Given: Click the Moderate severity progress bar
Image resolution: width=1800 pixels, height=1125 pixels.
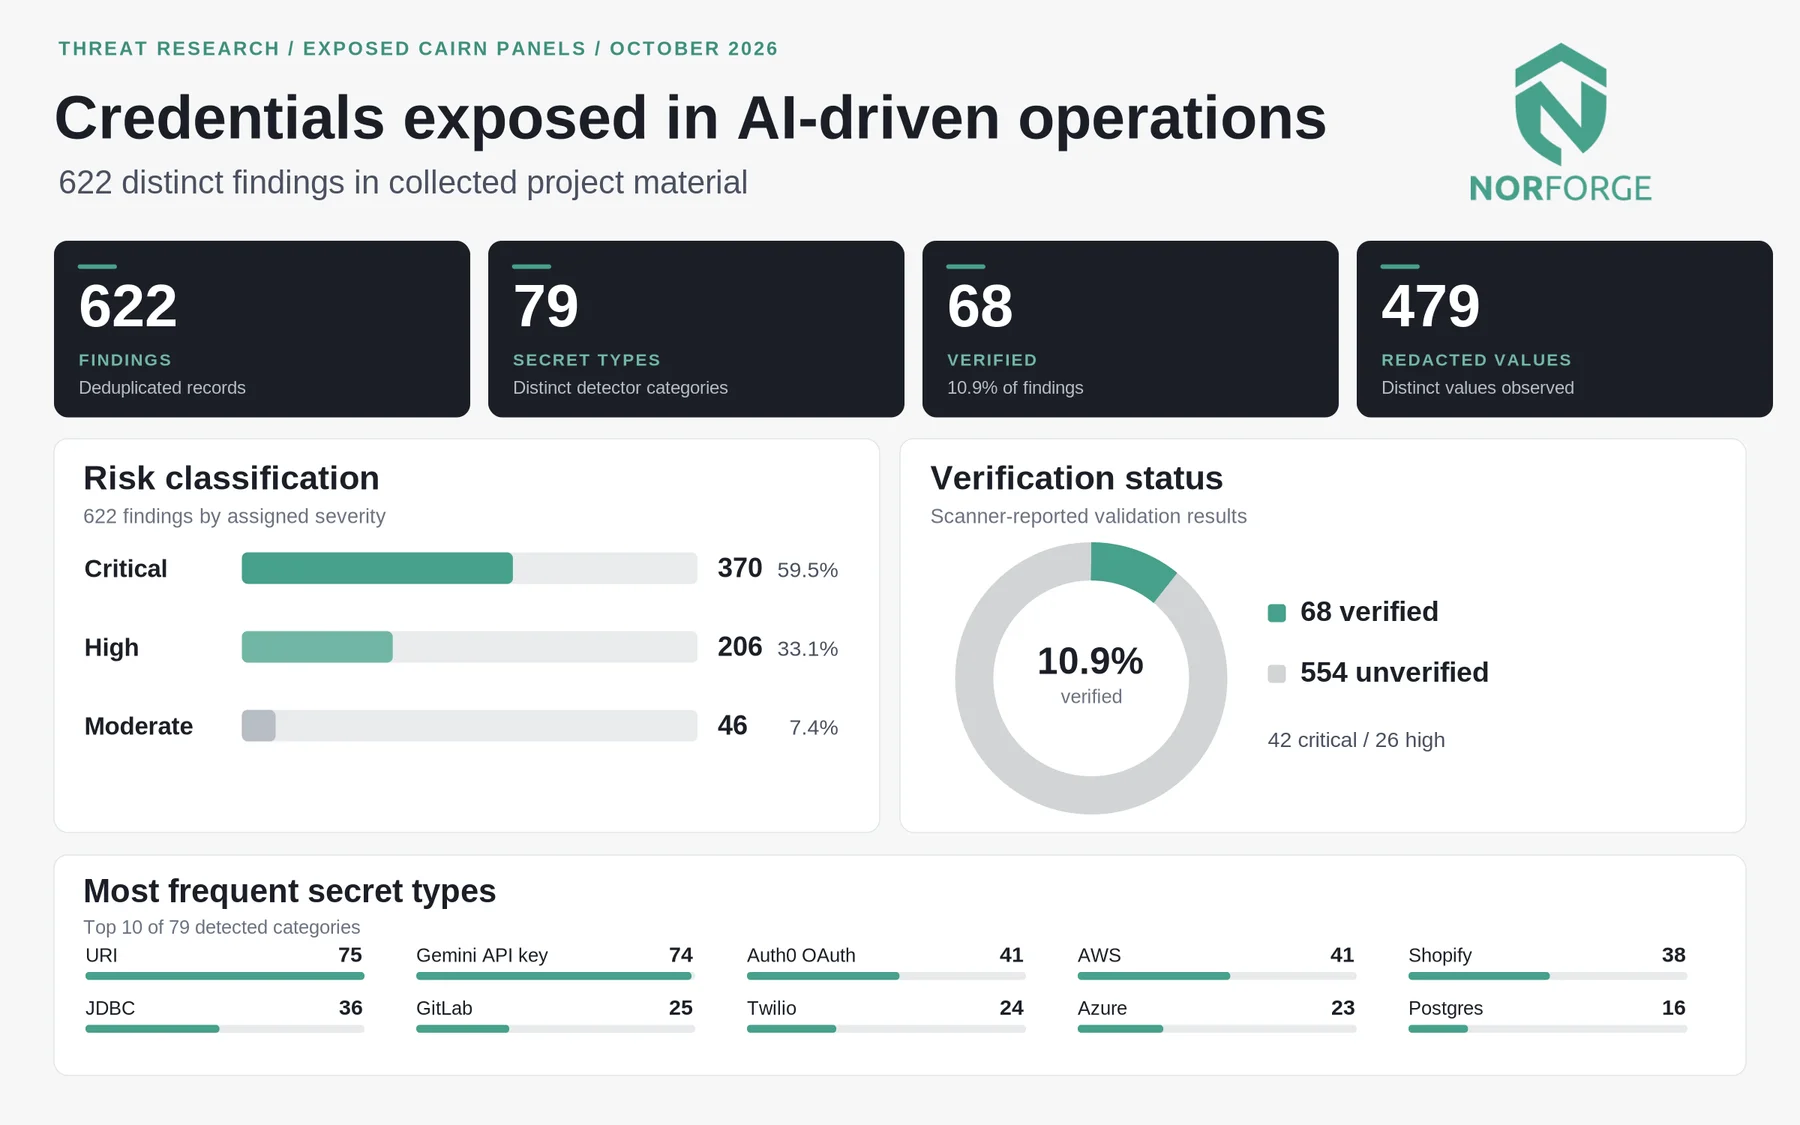Looking at the screenshot, I should point(469,726).
